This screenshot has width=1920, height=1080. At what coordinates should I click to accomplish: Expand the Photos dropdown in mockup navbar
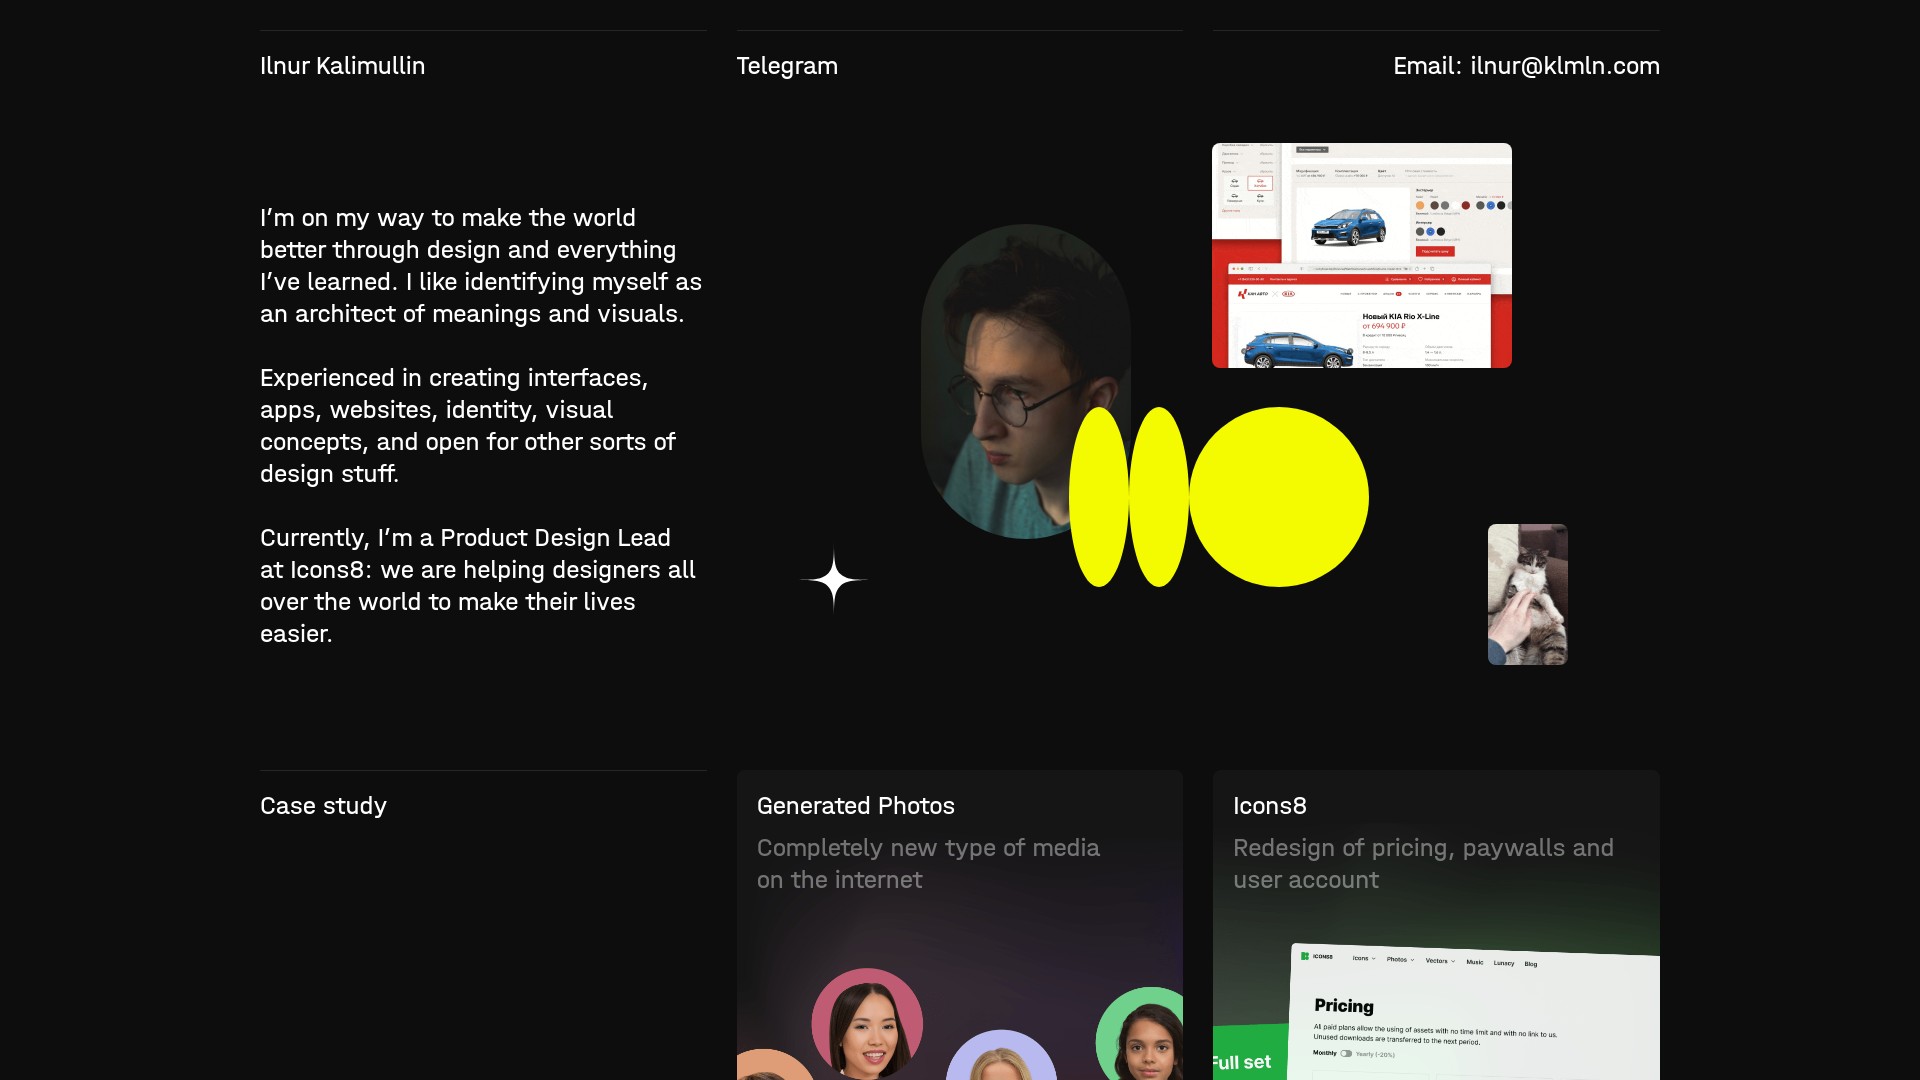coord(1400,959)
